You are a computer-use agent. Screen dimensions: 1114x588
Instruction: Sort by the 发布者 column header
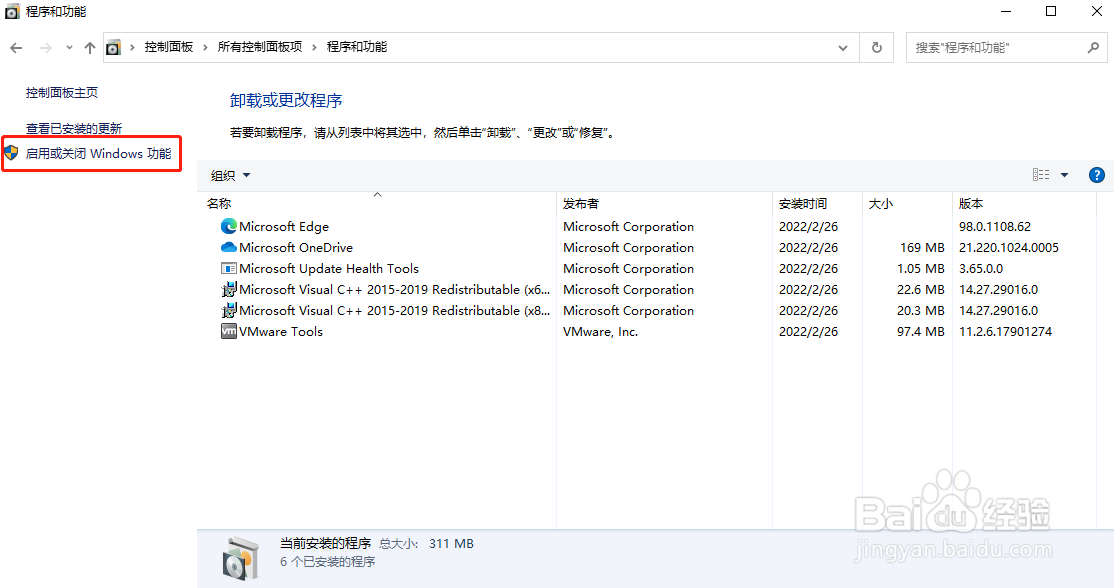point(664,204)
